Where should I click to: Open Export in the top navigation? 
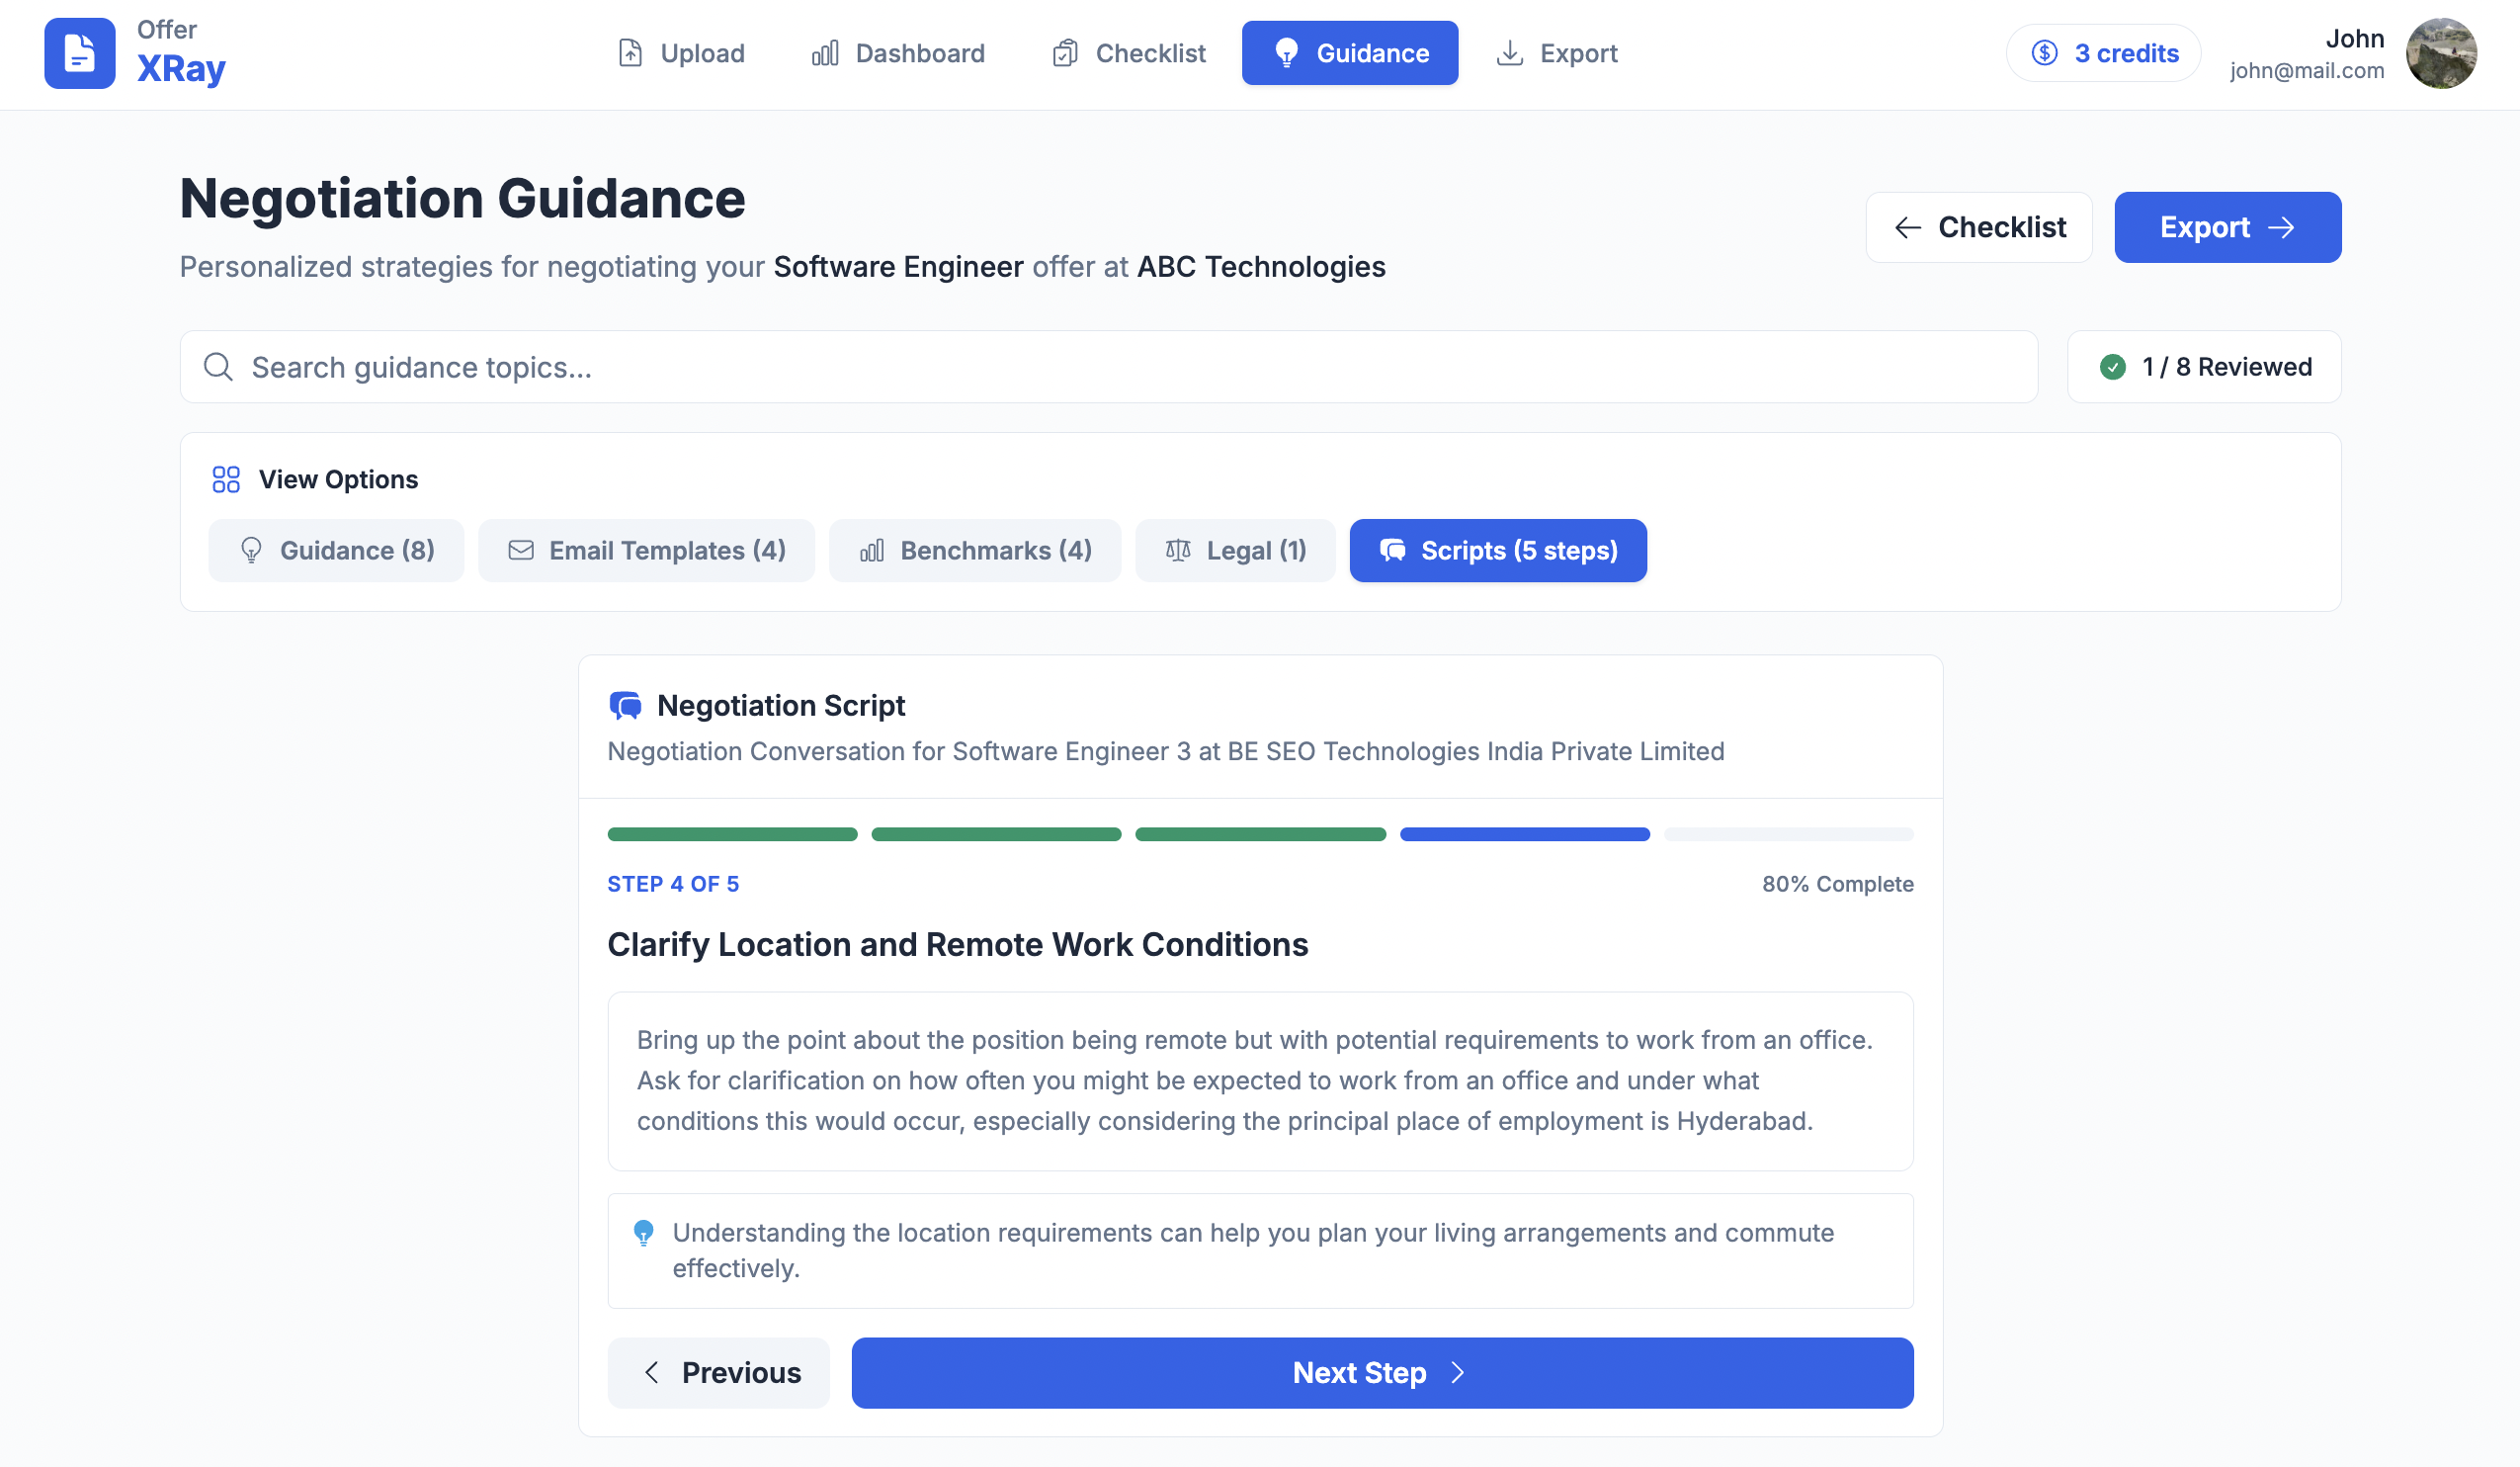(x=1556, y=53)
